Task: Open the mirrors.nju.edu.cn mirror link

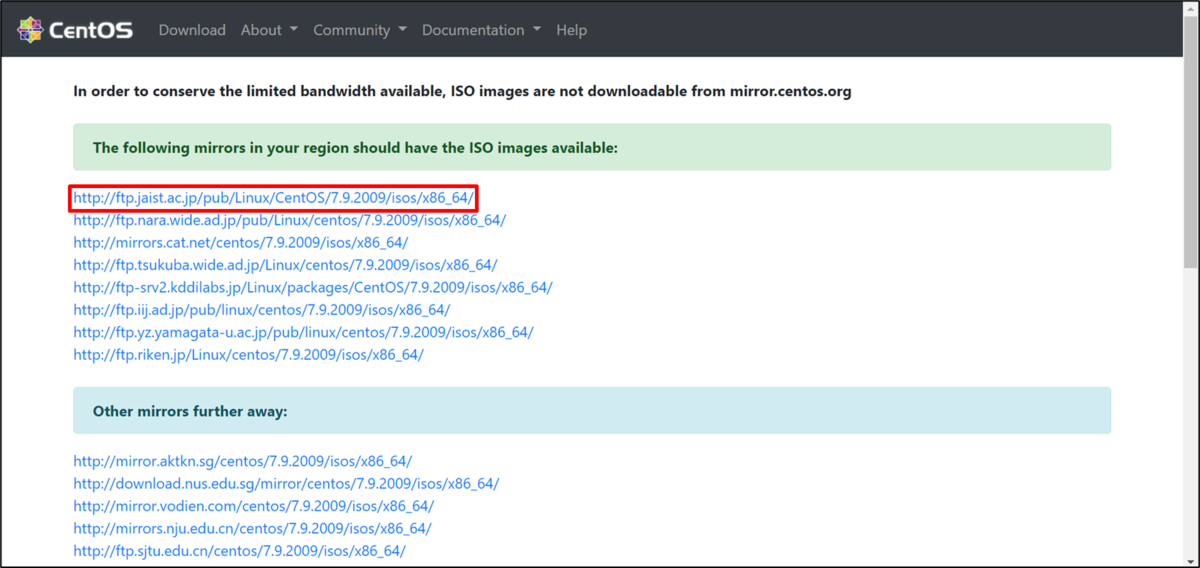Action: click(x=253, y=528)
